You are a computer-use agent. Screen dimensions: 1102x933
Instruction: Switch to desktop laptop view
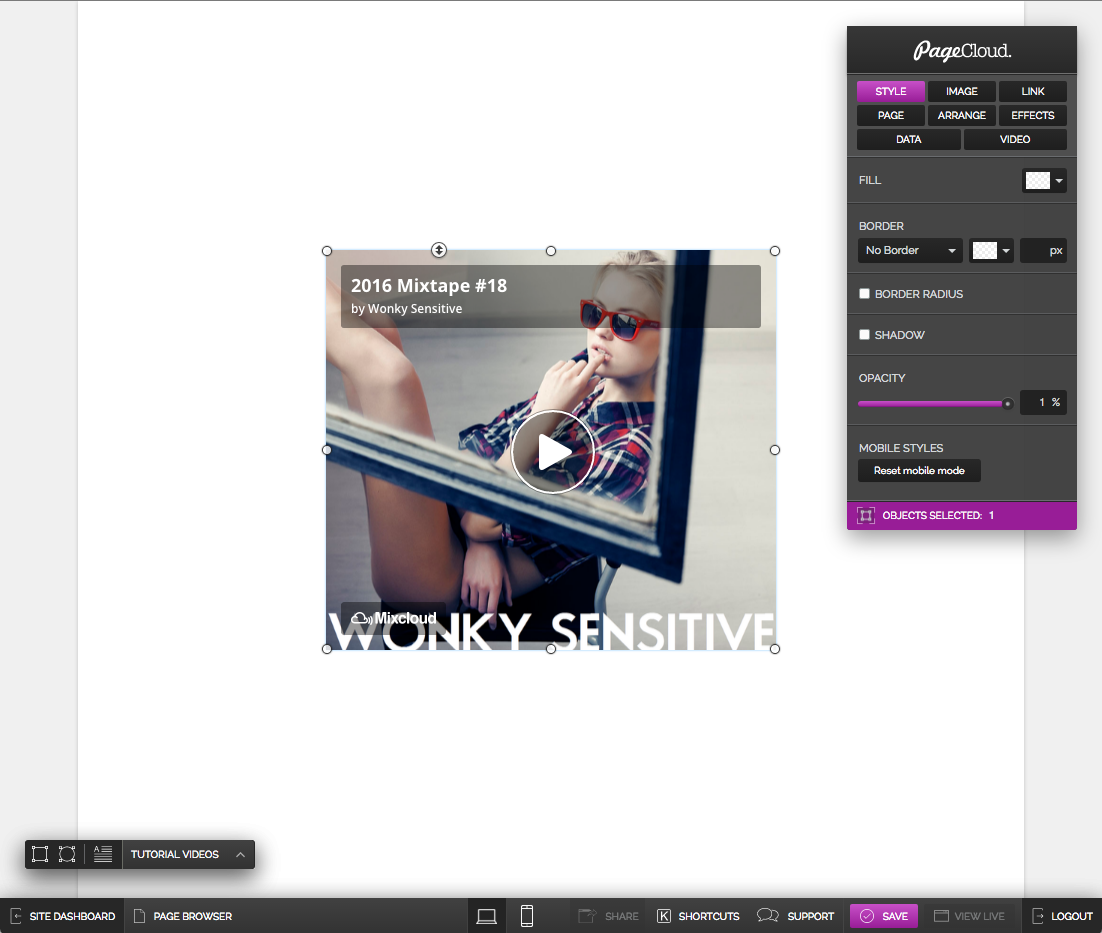(x=486, y=916)
